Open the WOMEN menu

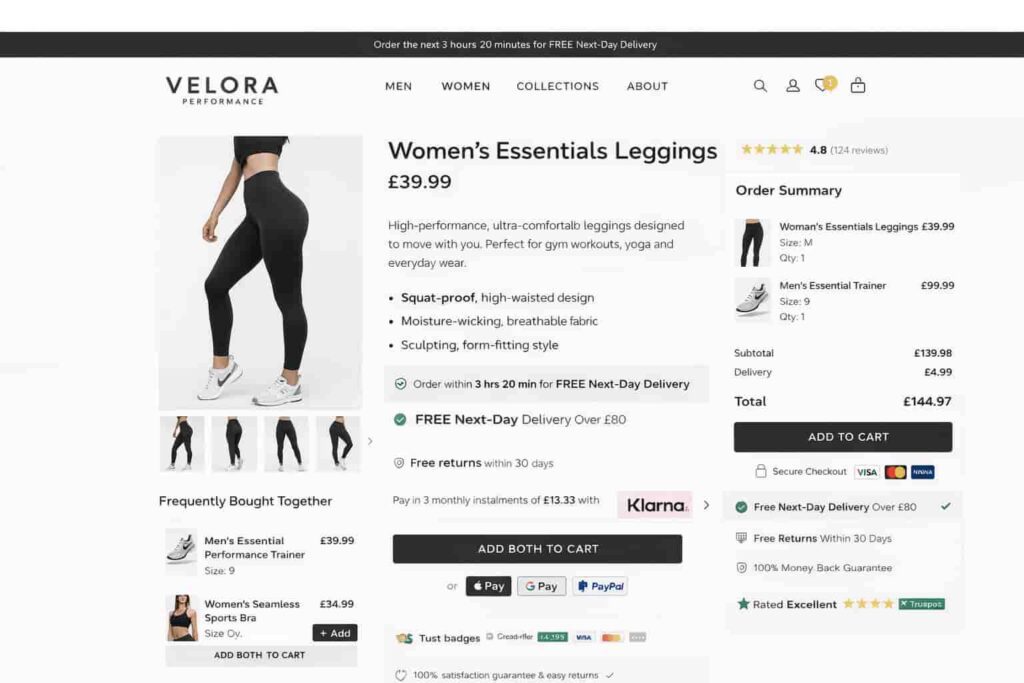click(x=466, y=86)
